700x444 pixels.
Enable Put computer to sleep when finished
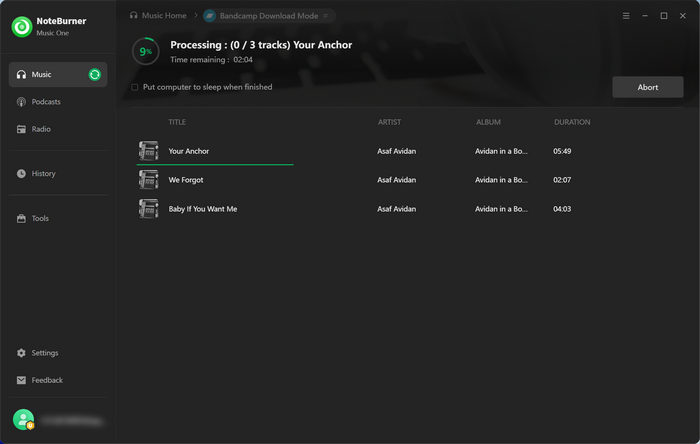(x=134, y=87)
